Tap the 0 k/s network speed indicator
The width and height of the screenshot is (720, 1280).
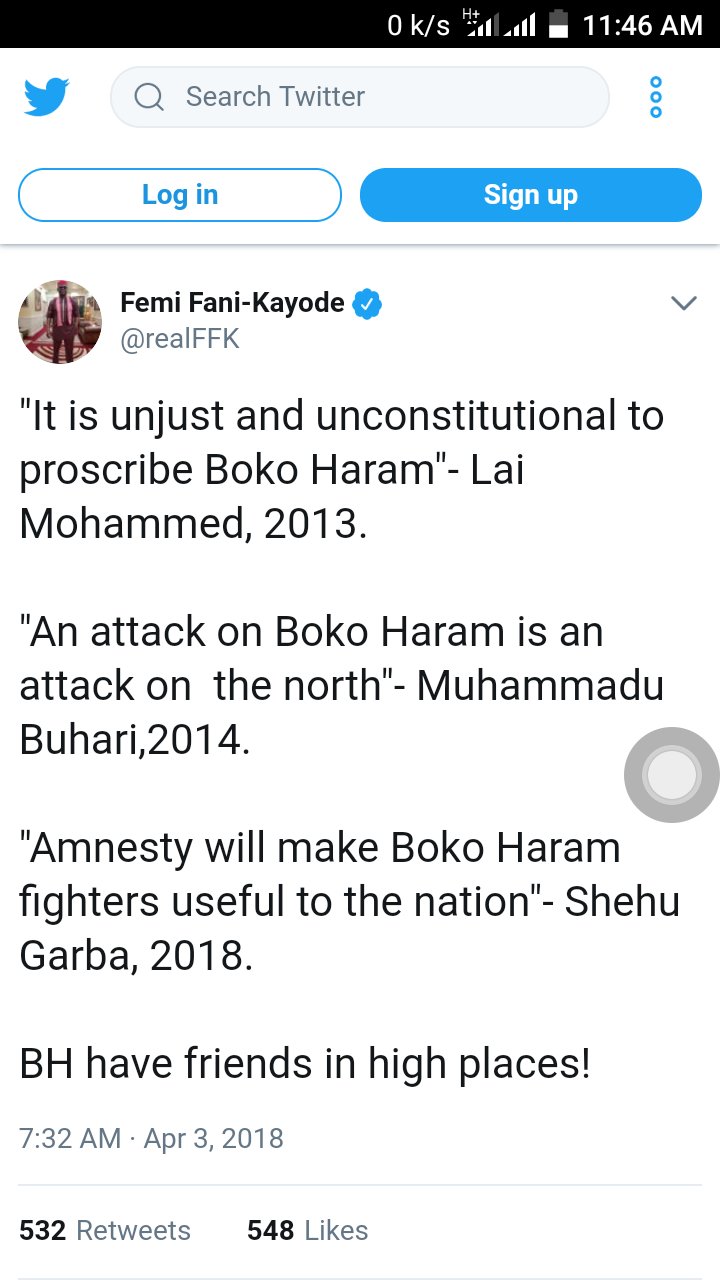[419, 25]
